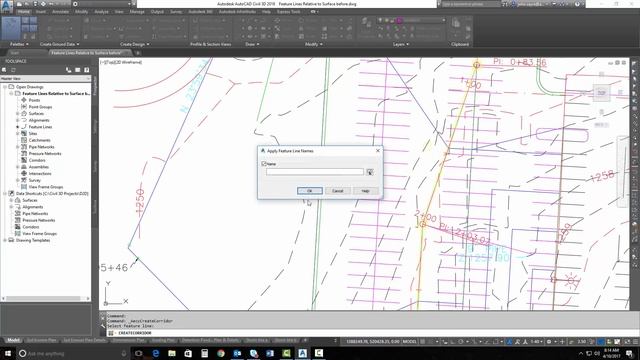This screenshot has height=360, width=640.
Task: Expand the Sites node
Action: [18, 133]
